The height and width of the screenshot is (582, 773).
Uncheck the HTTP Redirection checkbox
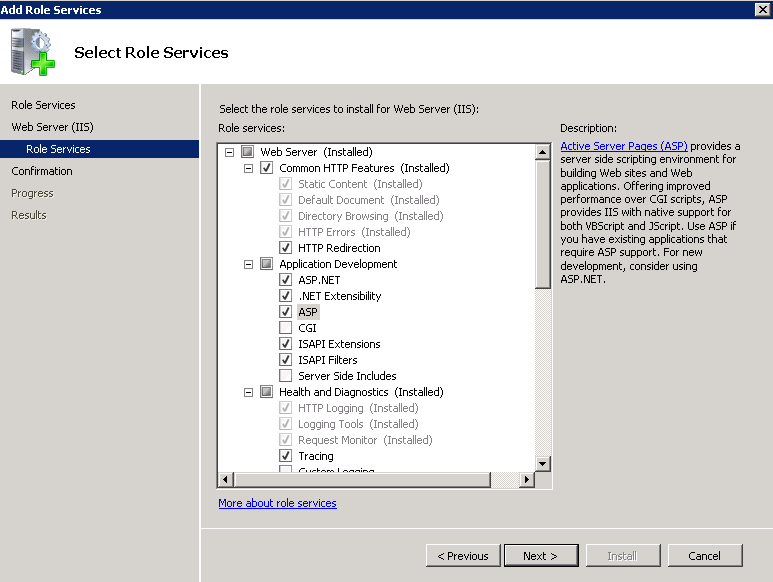click(x=286, y=248)
